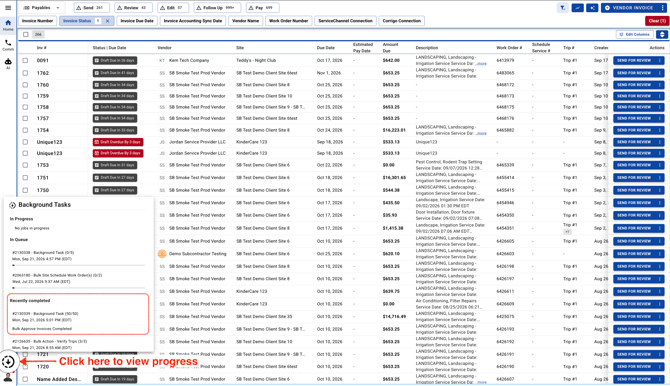Toggle the select-all invoices checkbox

pyautogui.click(x=26, y=35)
